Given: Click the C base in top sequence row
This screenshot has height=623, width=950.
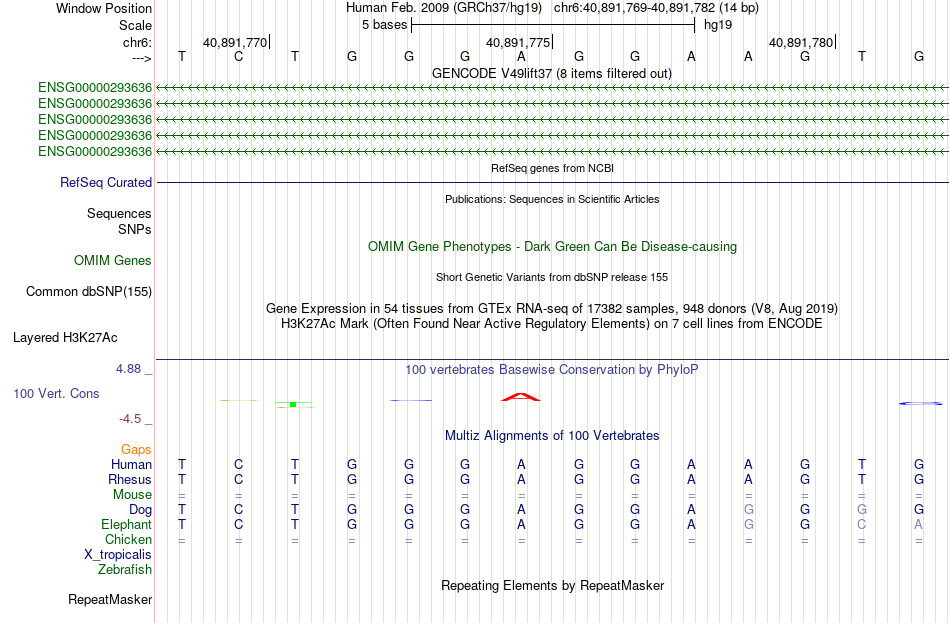Looking at the screenshot, I should pos(238,56).
